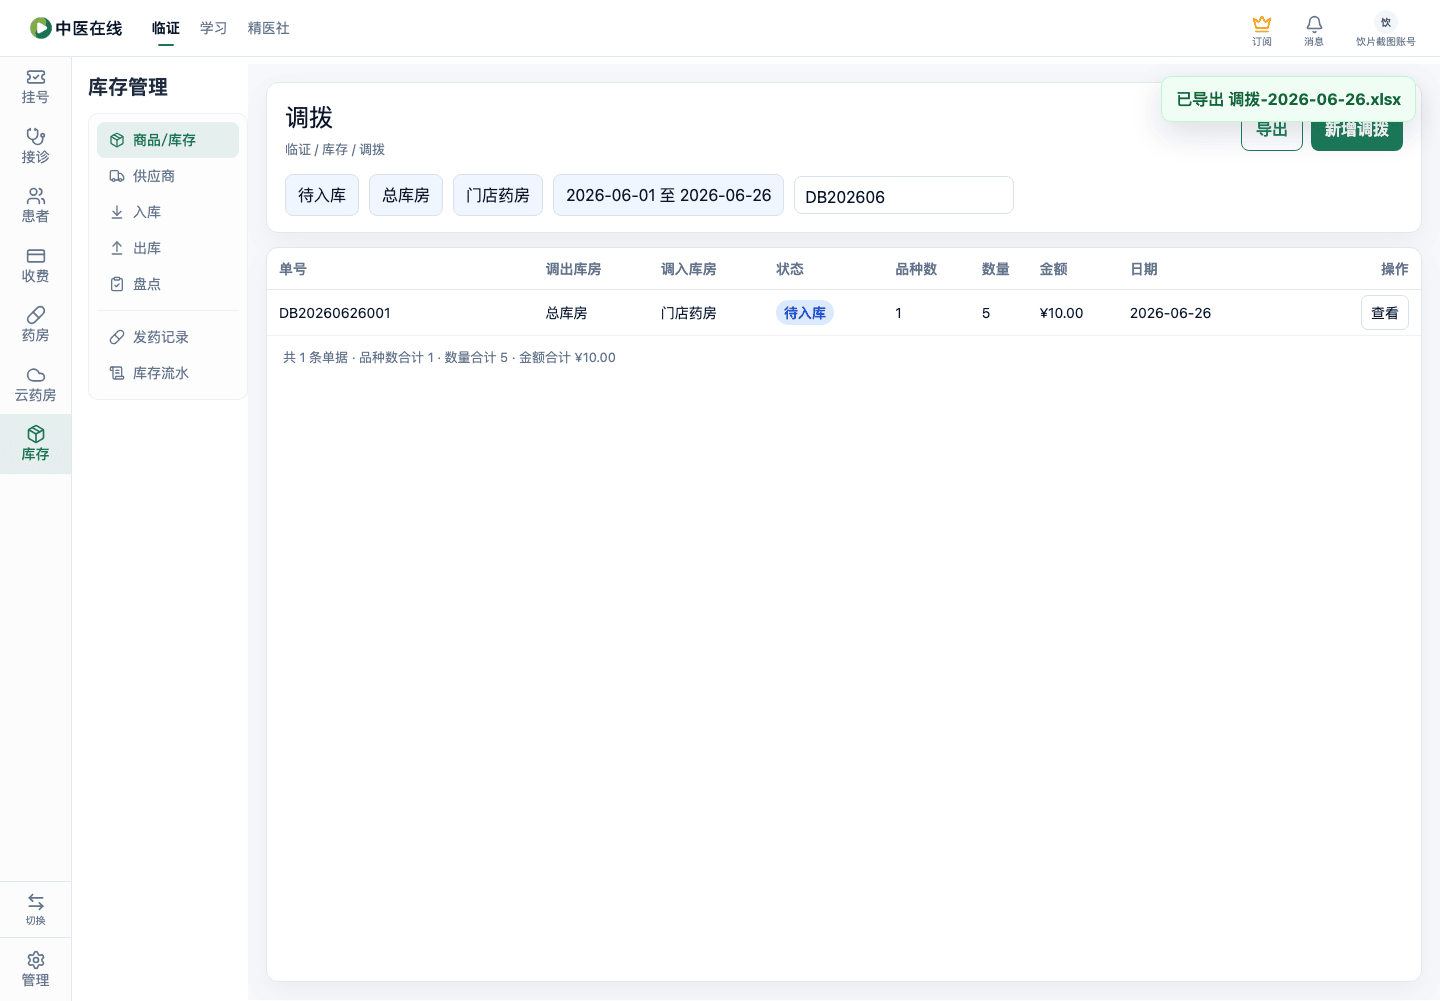1440x1001 pixels.
Task: Click the 日期 column header
Action: 1144,269
